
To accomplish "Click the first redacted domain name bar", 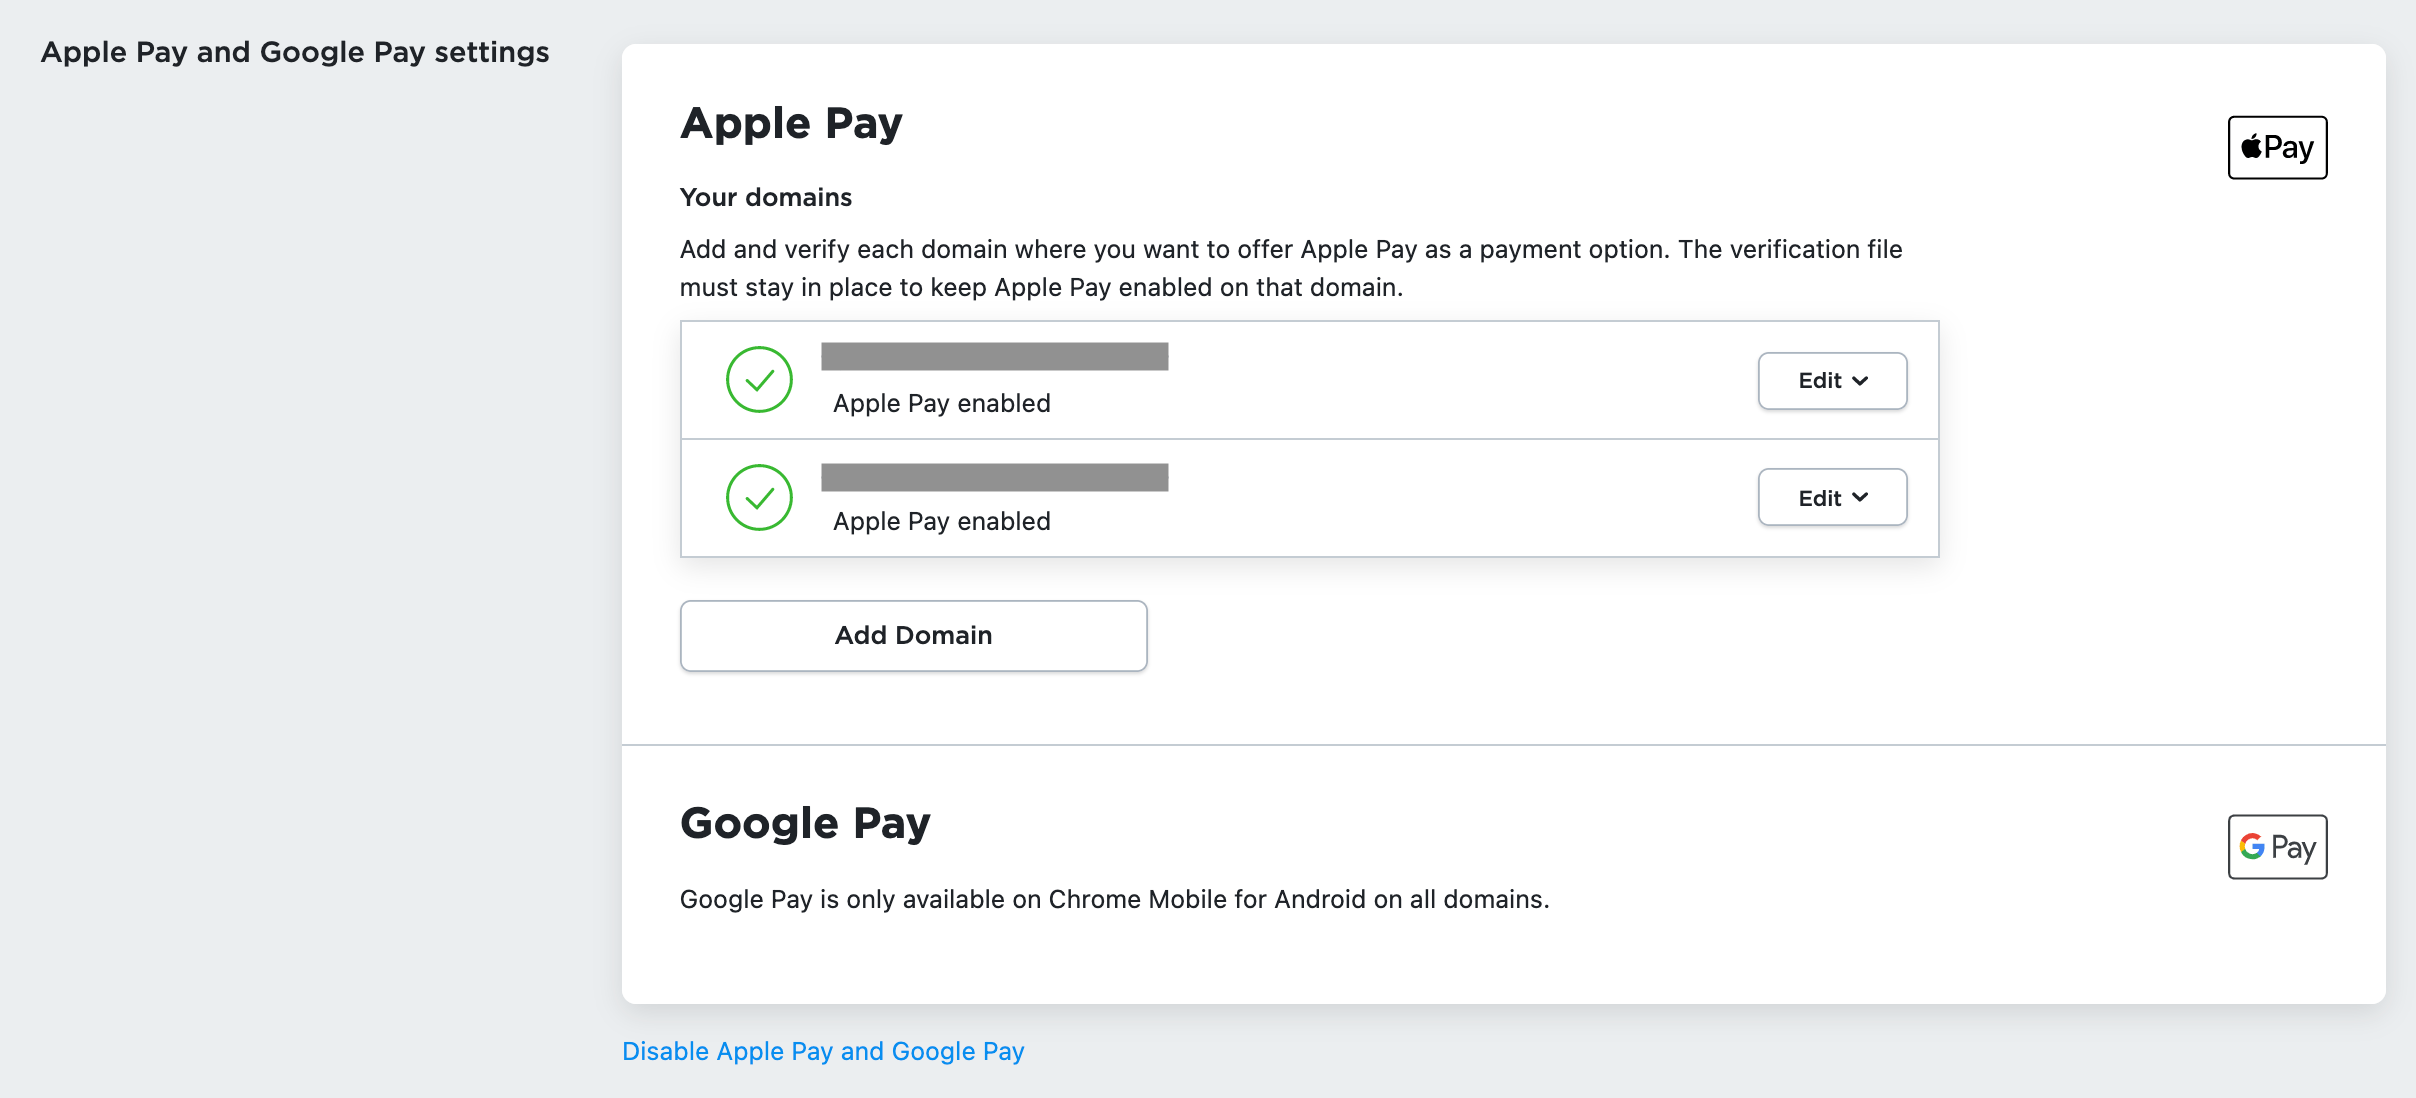I will click(x=994, y=357).
